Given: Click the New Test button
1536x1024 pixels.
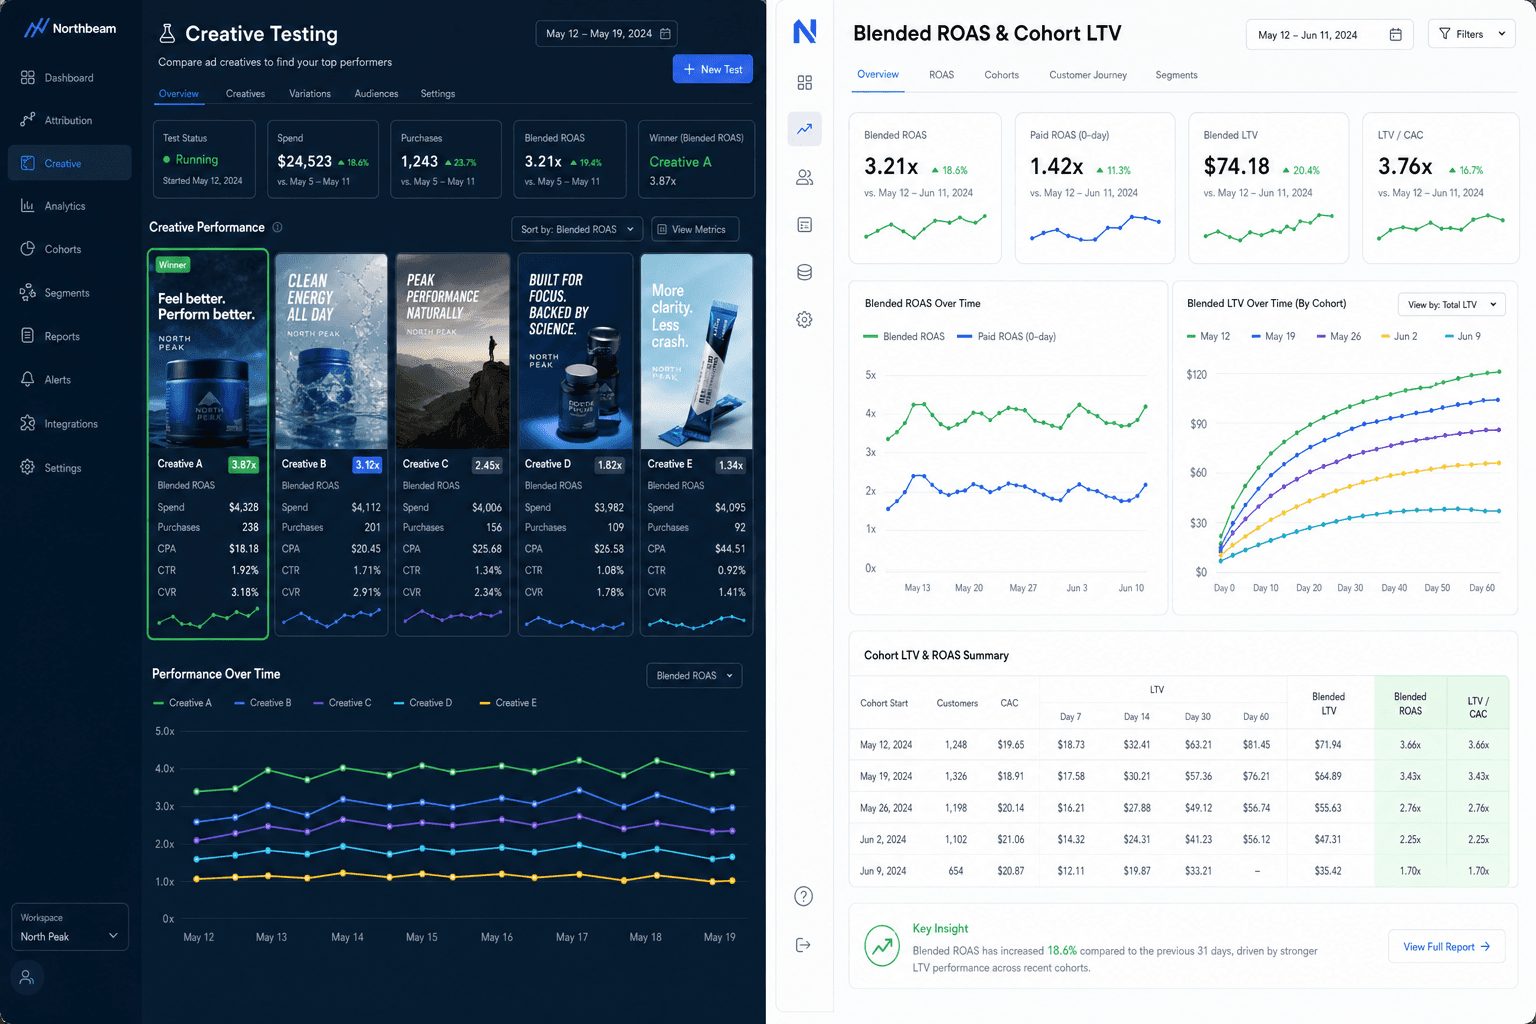Looking at the screenshot, I should [713, 69].
